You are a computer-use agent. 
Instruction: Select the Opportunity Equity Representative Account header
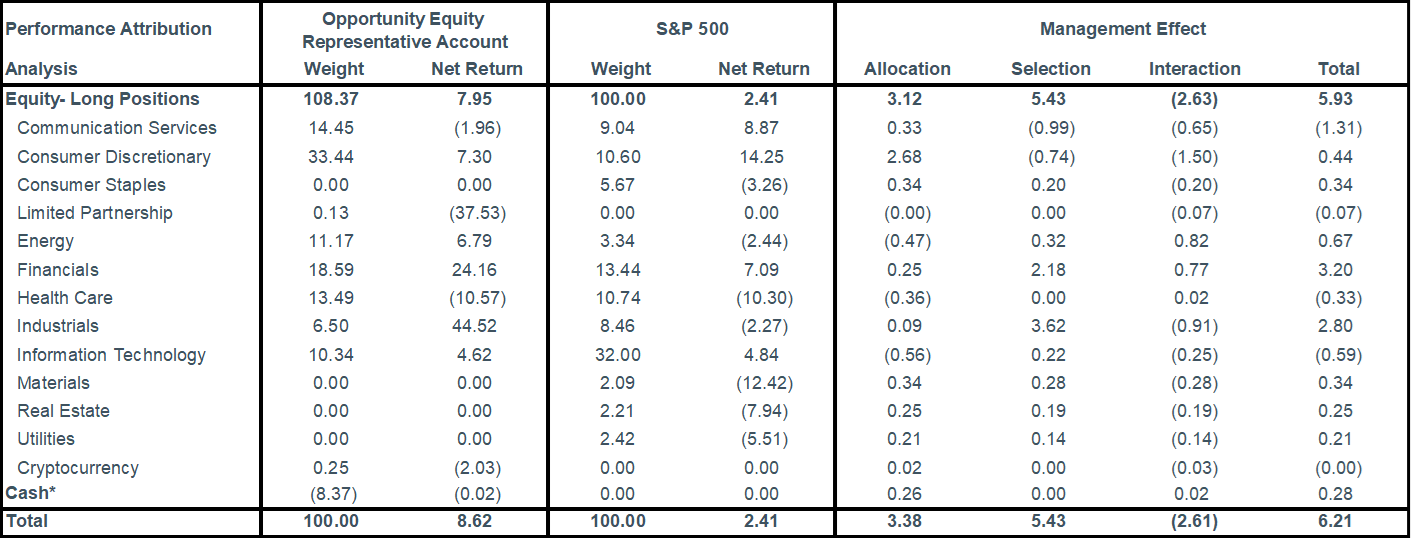coord(405,30)
